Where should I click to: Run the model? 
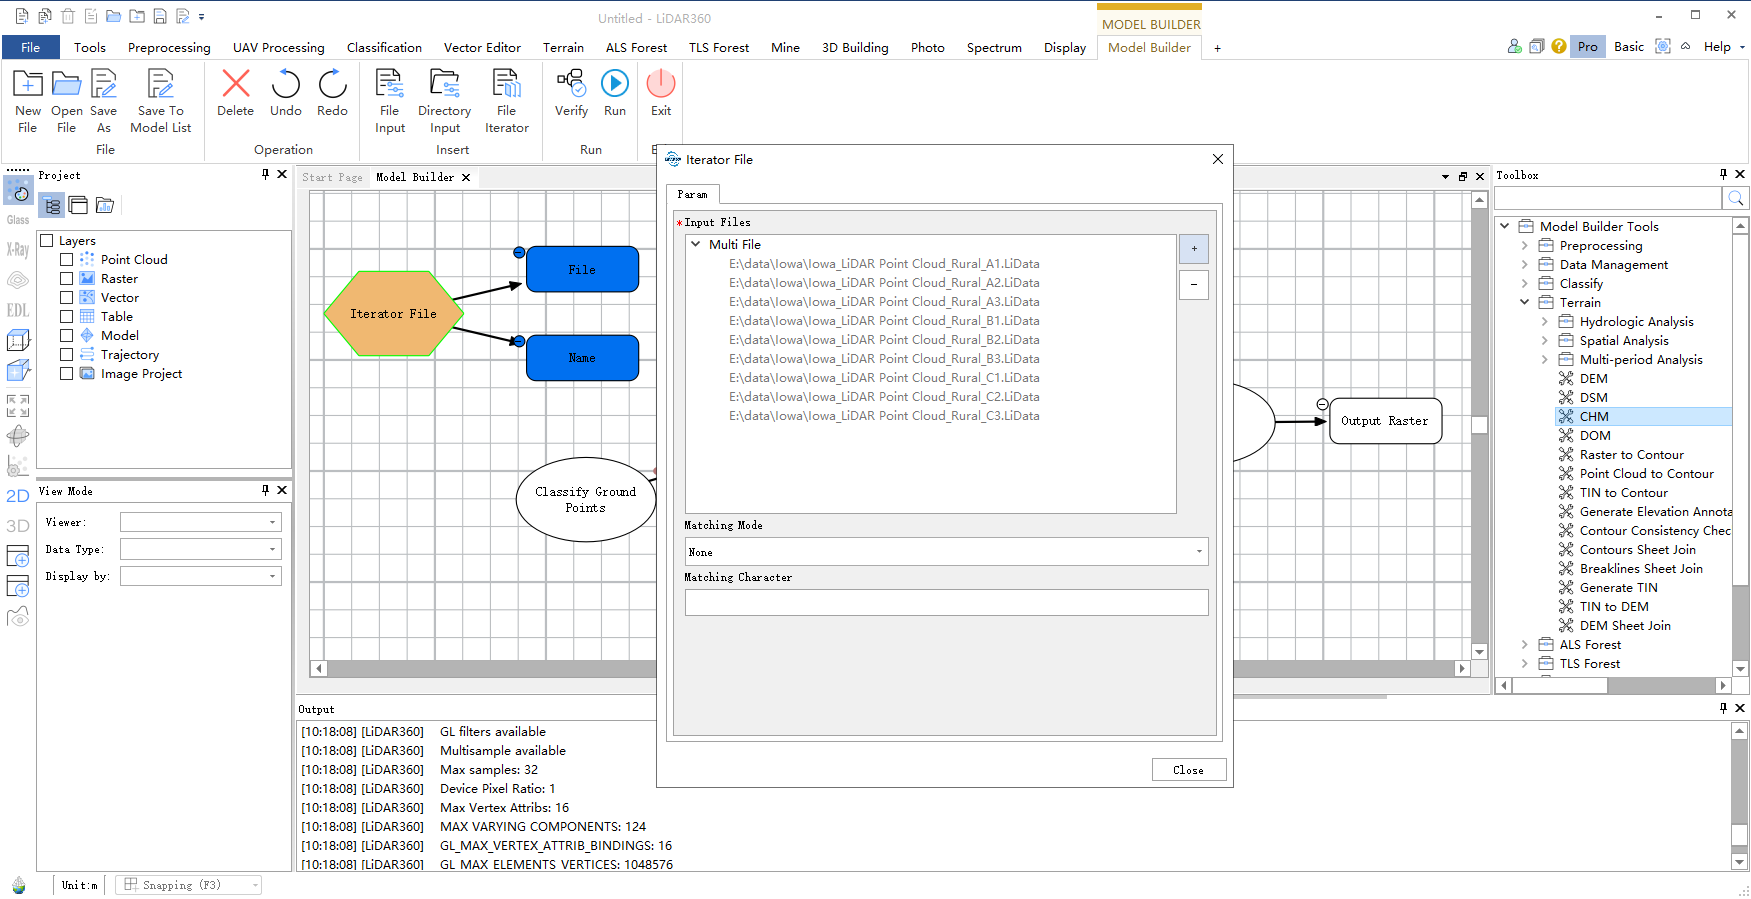pos(615,93)
